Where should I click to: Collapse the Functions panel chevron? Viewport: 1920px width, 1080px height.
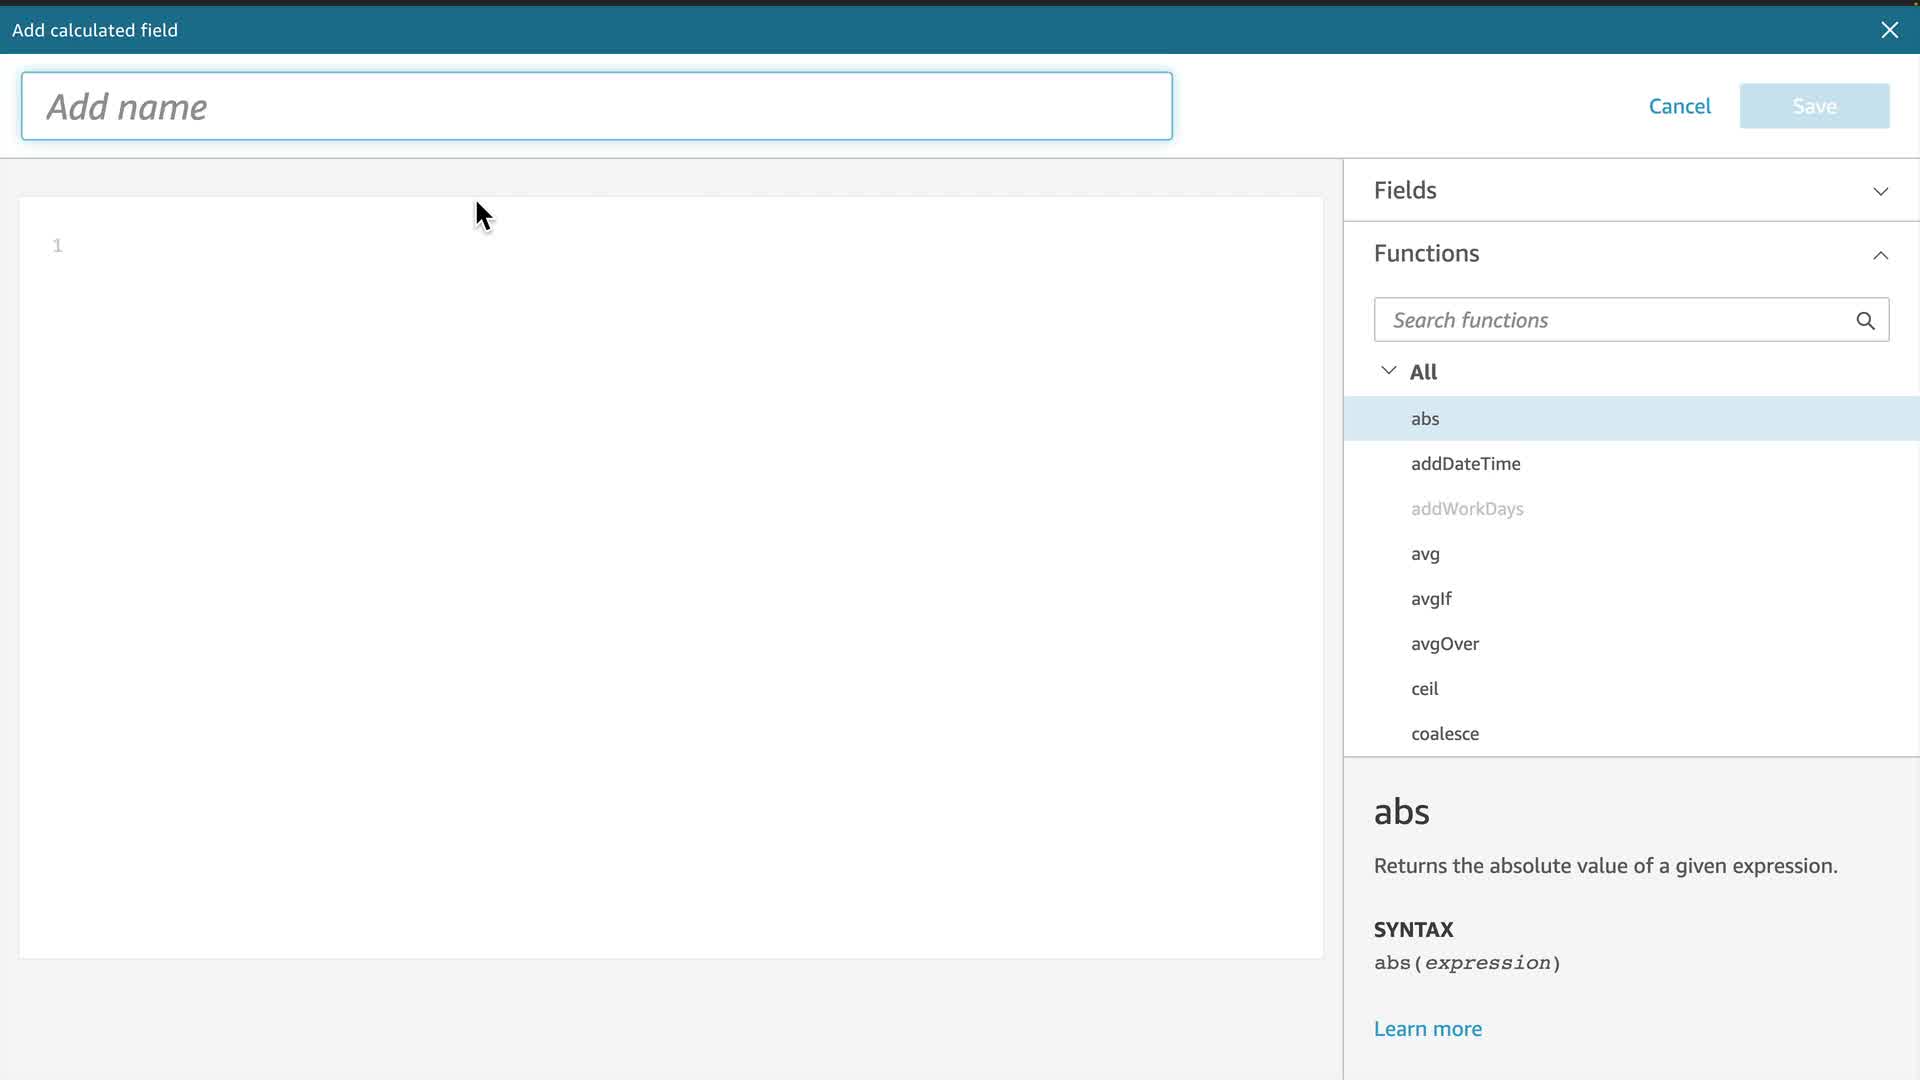[1880, 255]
